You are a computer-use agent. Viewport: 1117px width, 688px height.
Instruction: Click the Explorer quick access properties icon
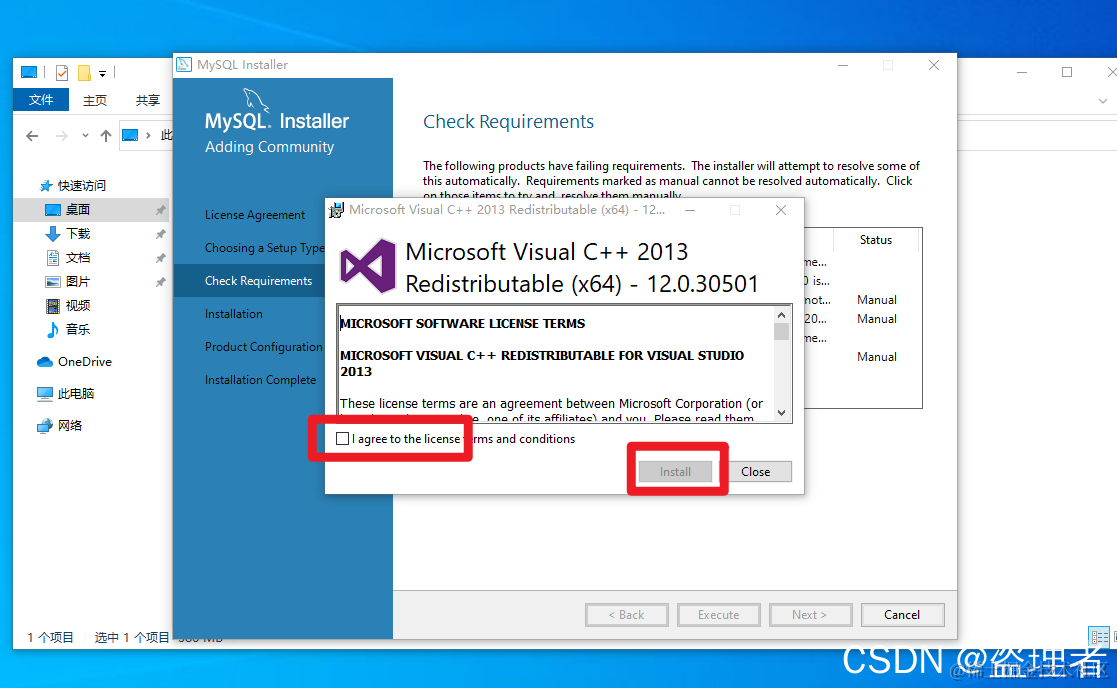[62, 73]
